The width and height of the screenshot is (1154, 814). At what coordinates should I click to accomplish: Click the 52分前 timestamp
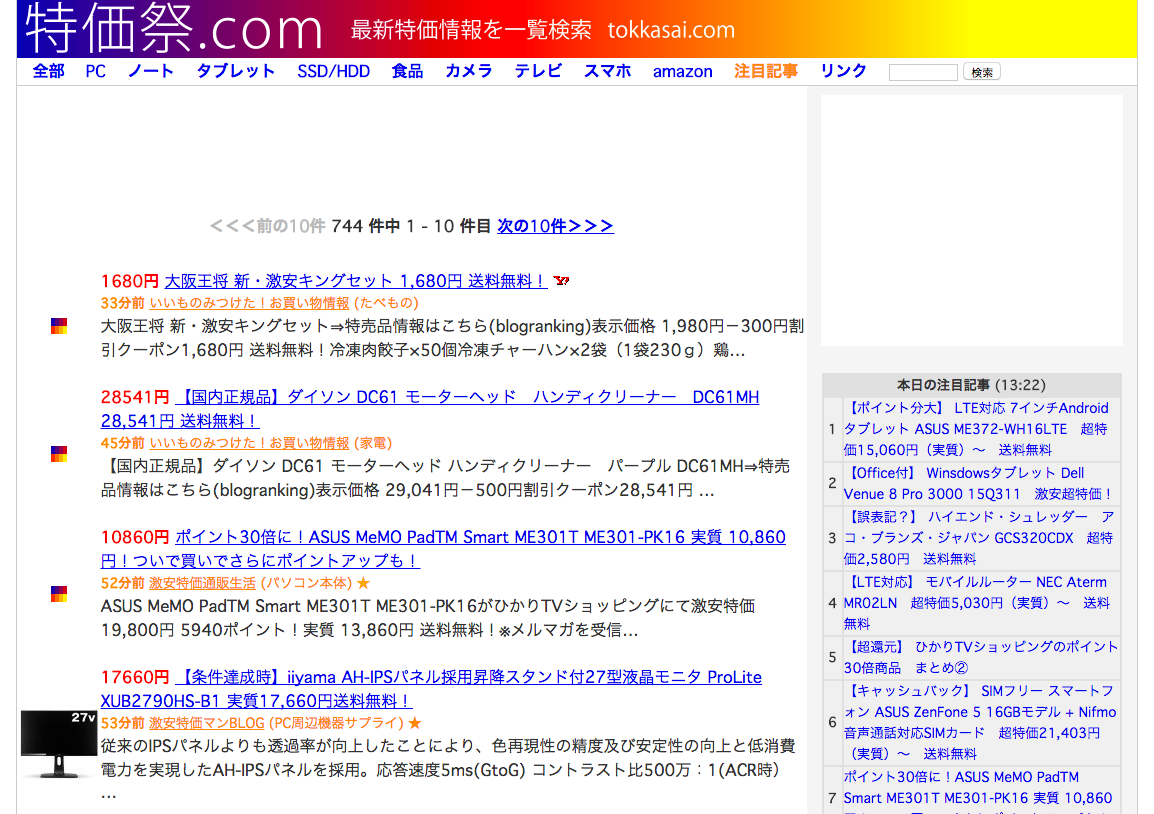click(122, 583)
